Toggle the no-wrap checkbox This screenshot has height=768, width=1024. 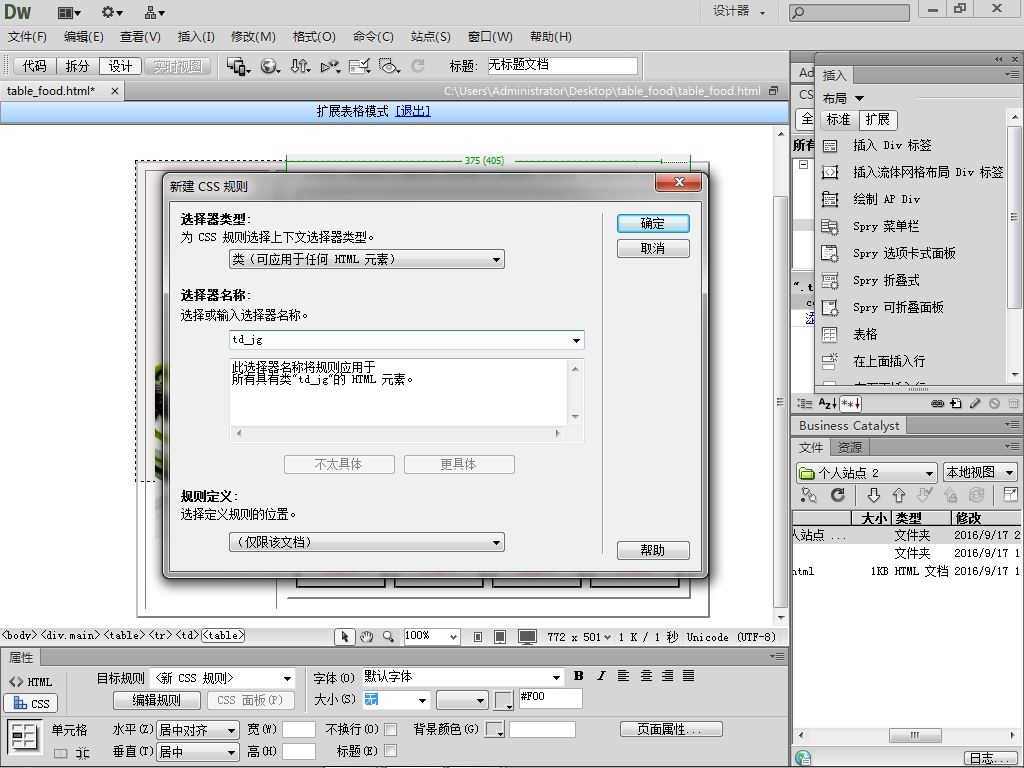pyautogui.click(x=391, y=729)
